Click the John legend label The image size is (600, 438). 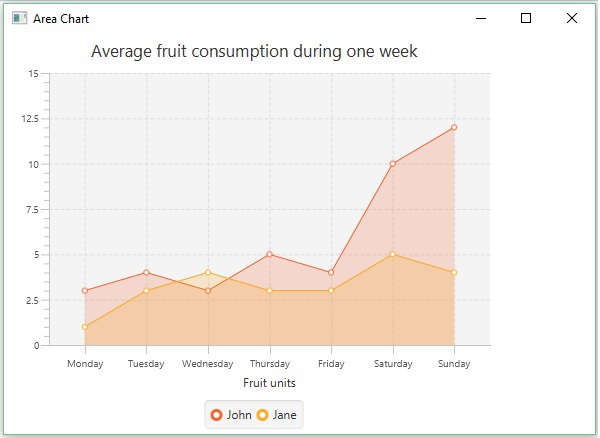pyautogui.click(x=239, y=415)
